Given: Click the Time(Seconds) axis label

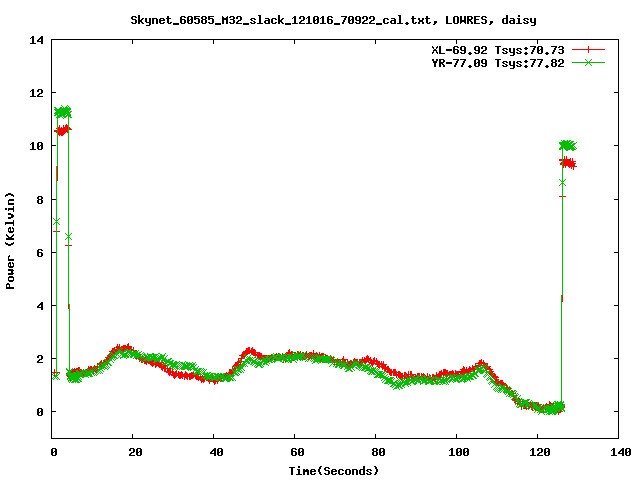Looking at the screenshot, I should coord(334,471).
